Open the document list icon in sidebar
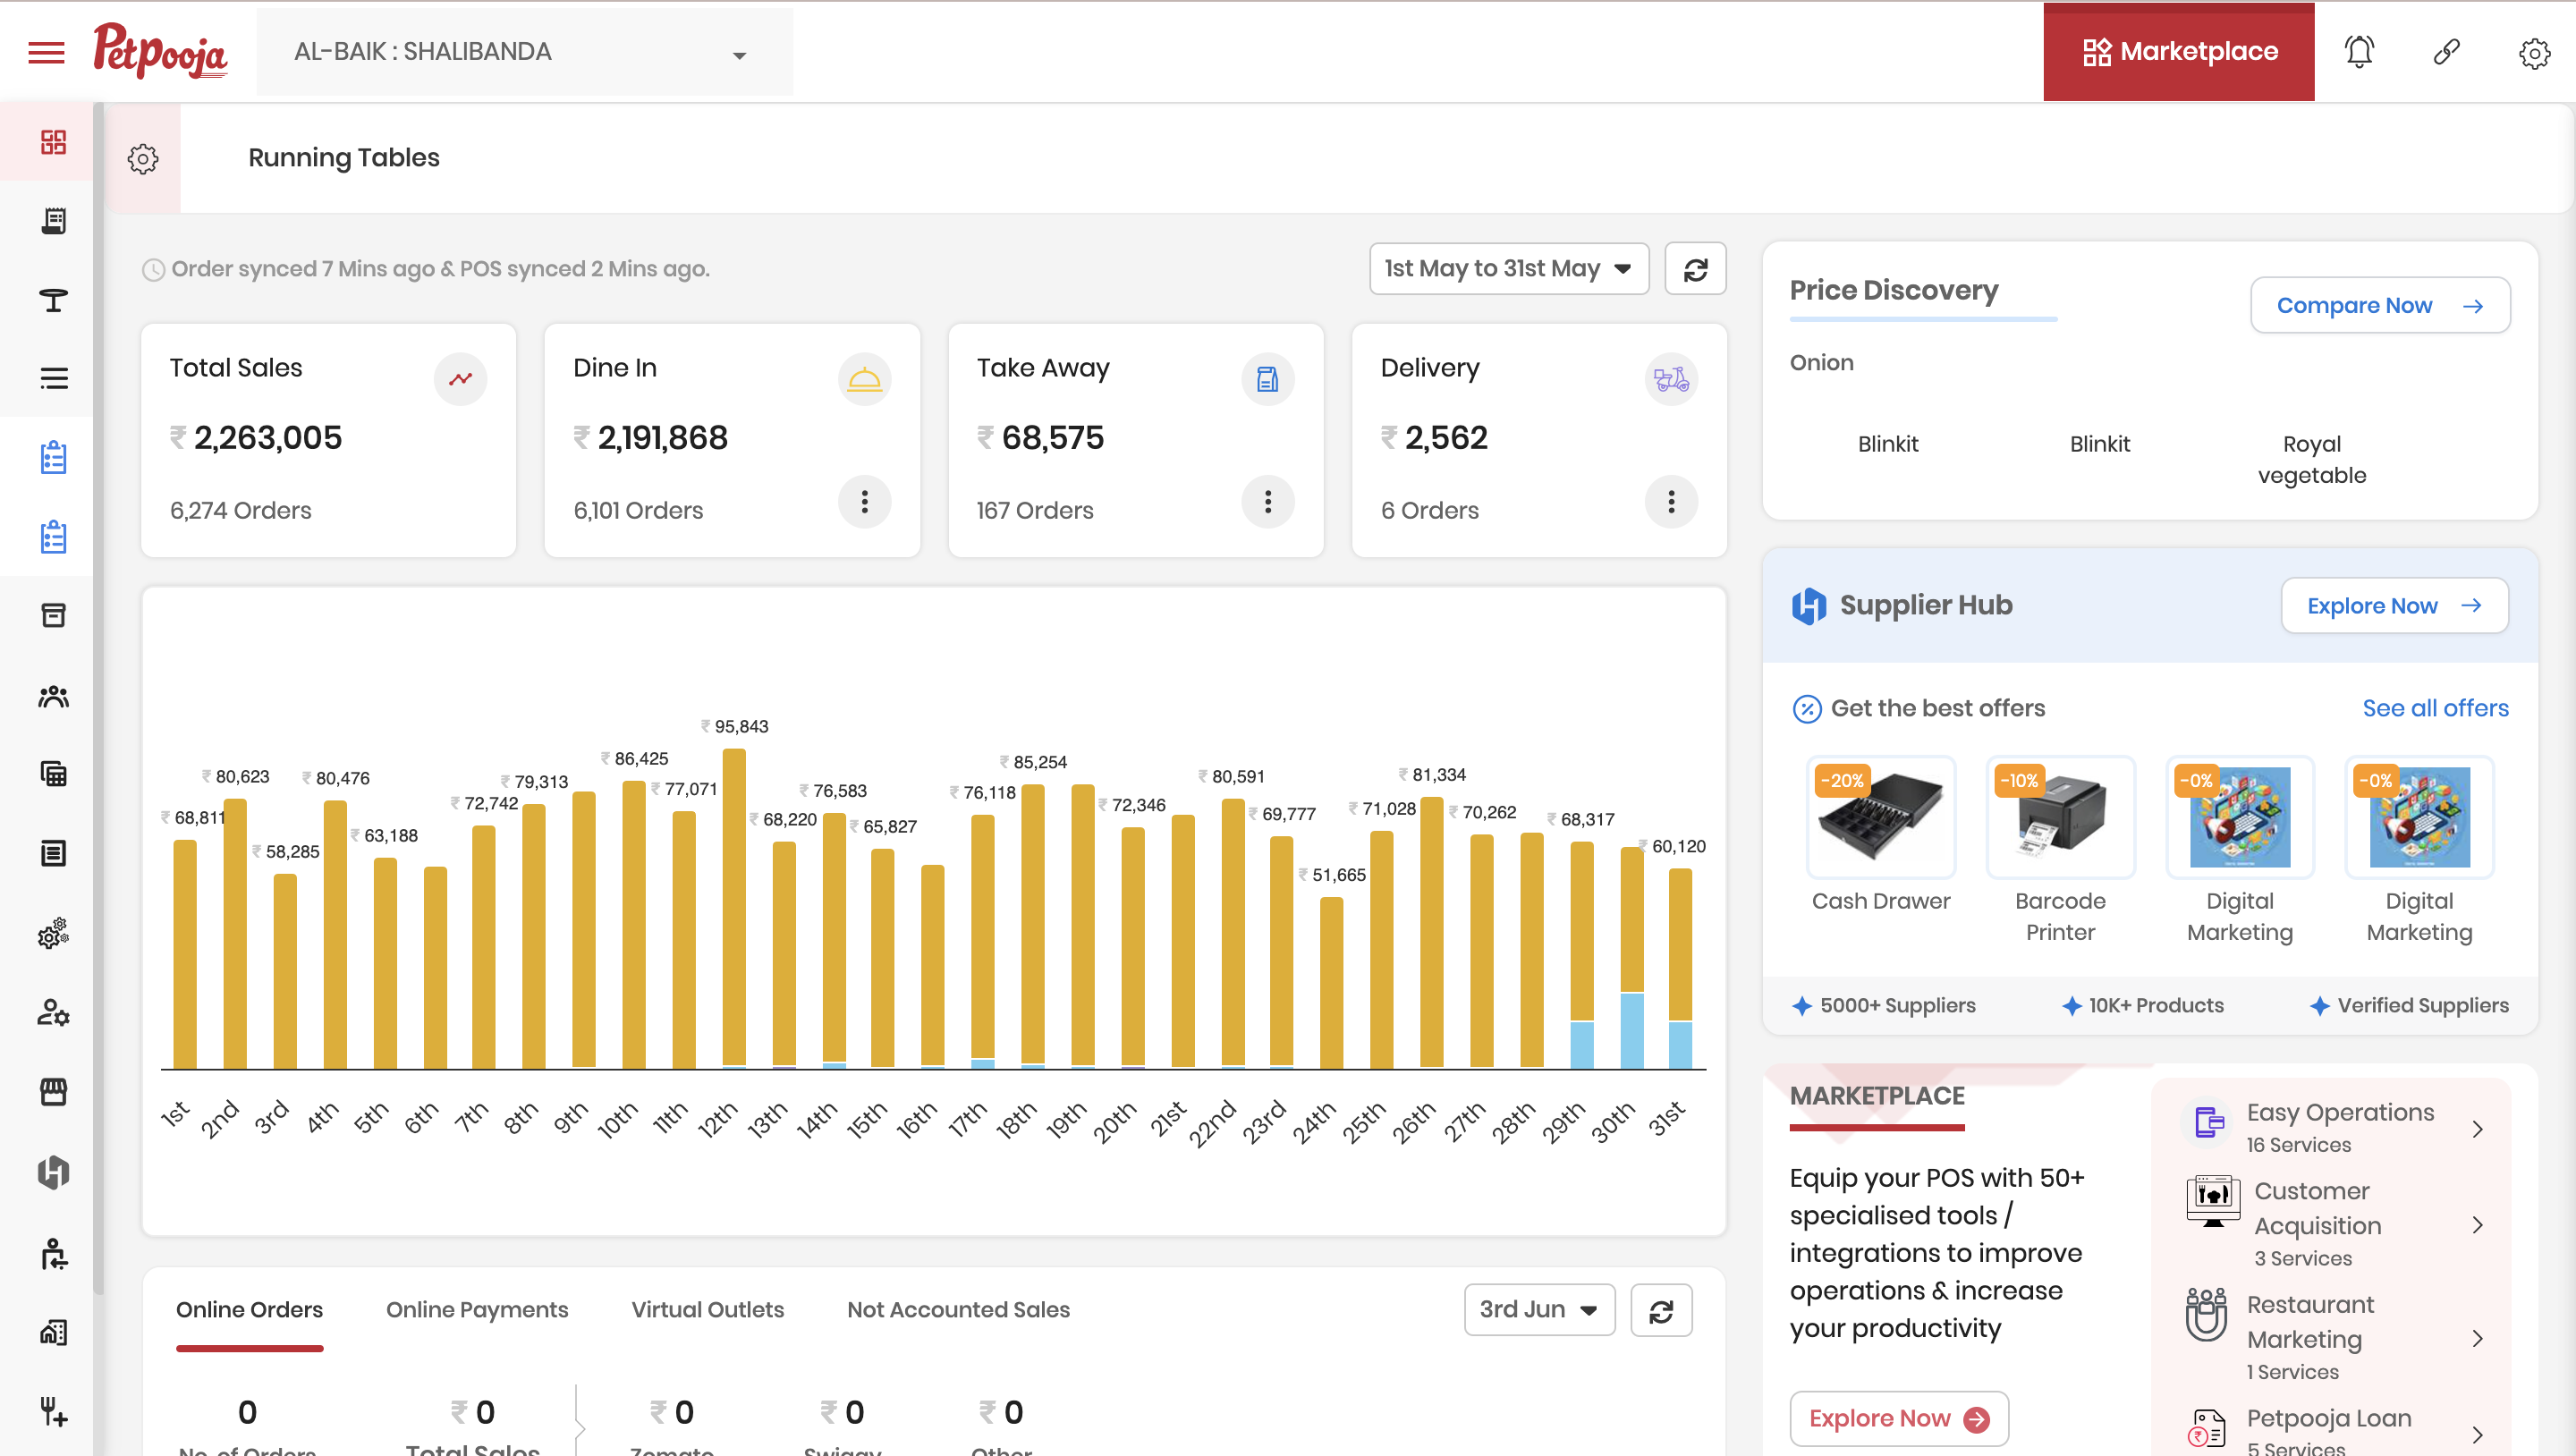 pos(53,853)
